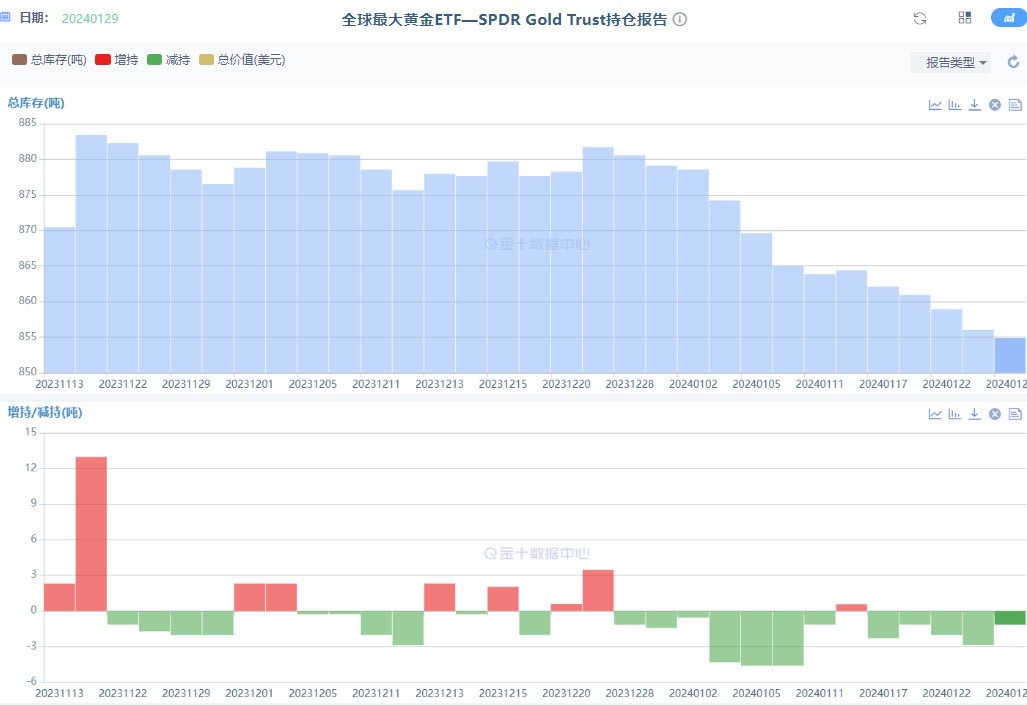The height and width of the screenshot is (705, 1027).
Task: Click the sync refresh icon in header
Action: (x=920, y=18)
